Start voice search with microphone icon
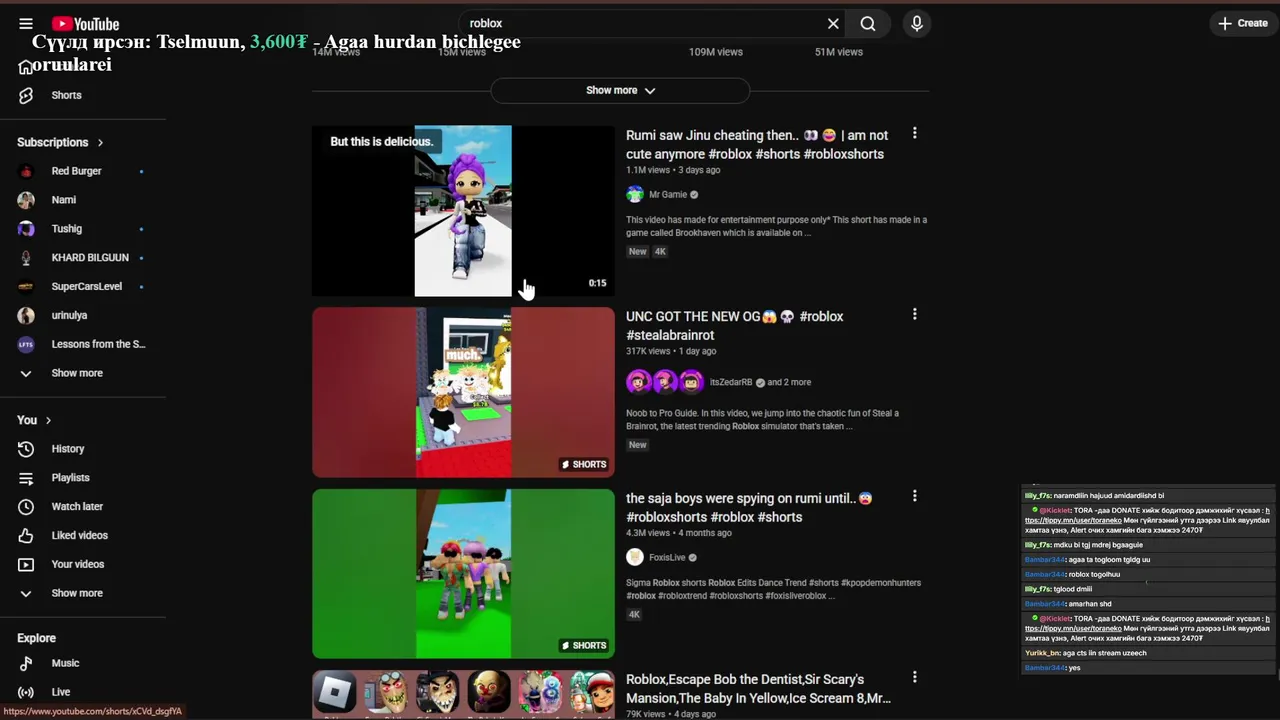The width and height of the screenshot is (1280, 720). [917, 24]
